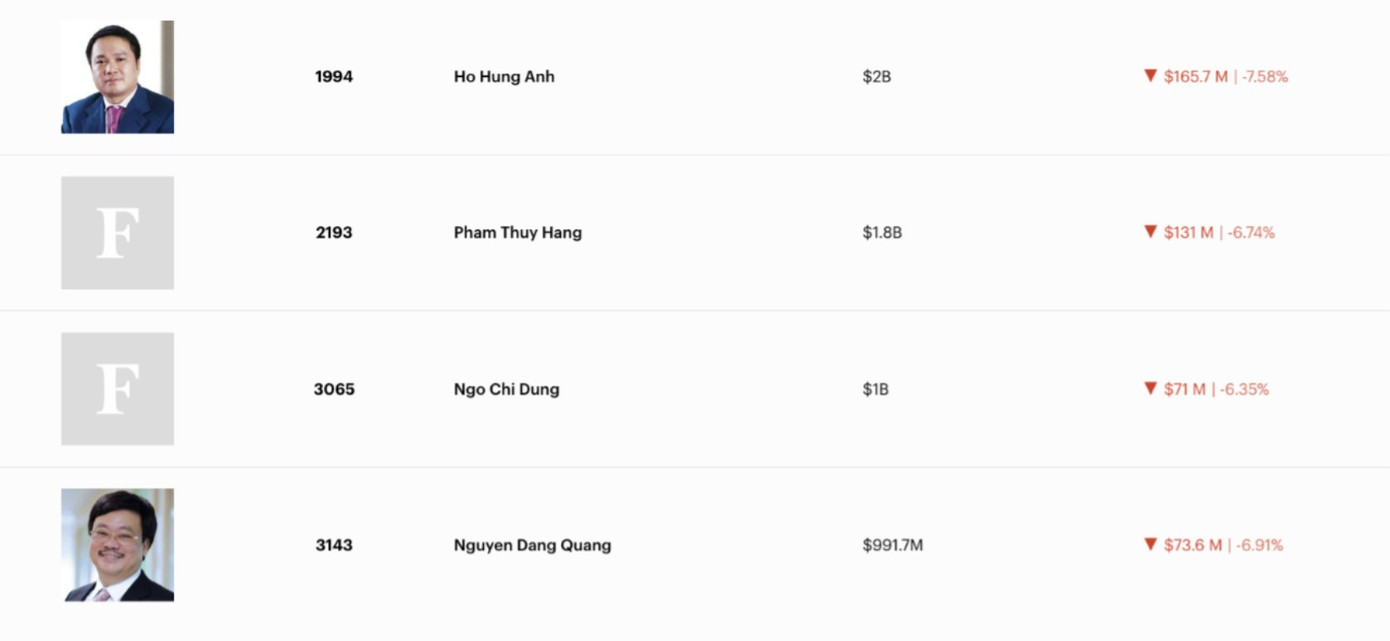Viewport: 1390px width, 641px height.
Task: Select rank number 1994
Action: point(334,77)
